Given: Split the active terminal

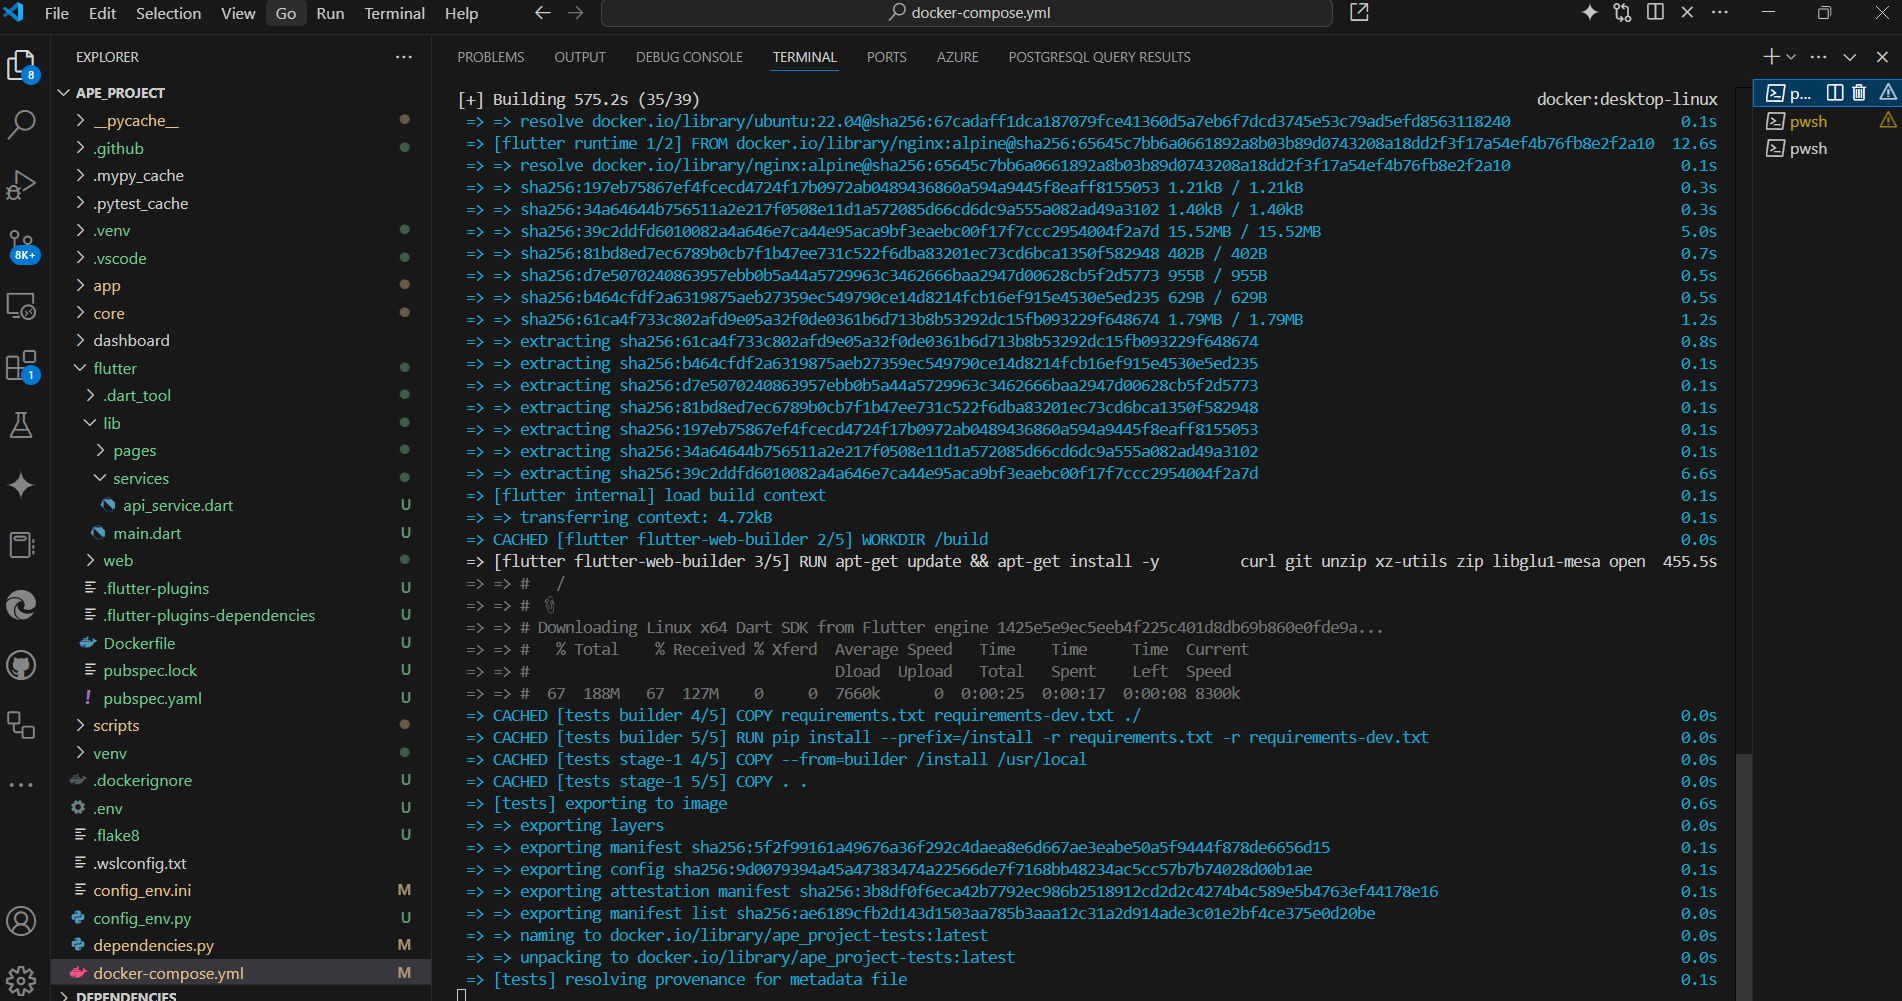Looking at the screenshot, I should click(x=1835, y=93).
